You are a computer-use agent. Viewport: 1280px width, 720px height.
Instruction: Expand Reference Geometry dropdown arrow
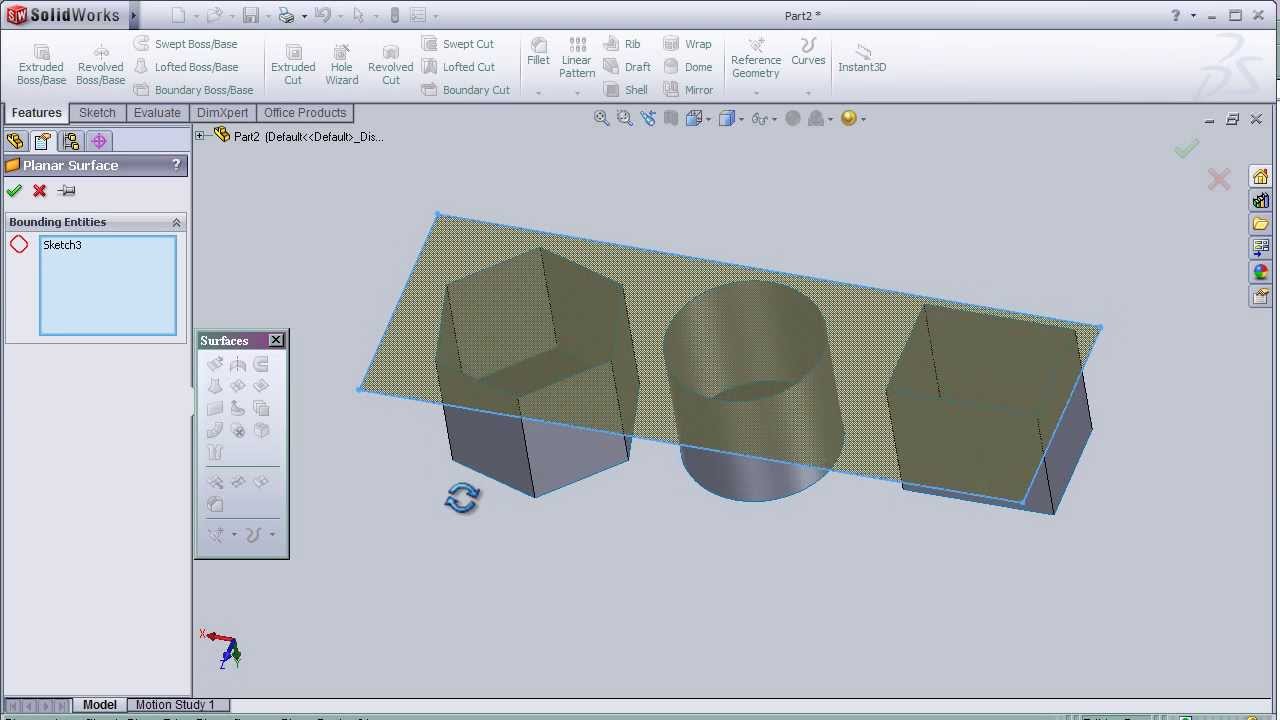(x=756, y=93)
